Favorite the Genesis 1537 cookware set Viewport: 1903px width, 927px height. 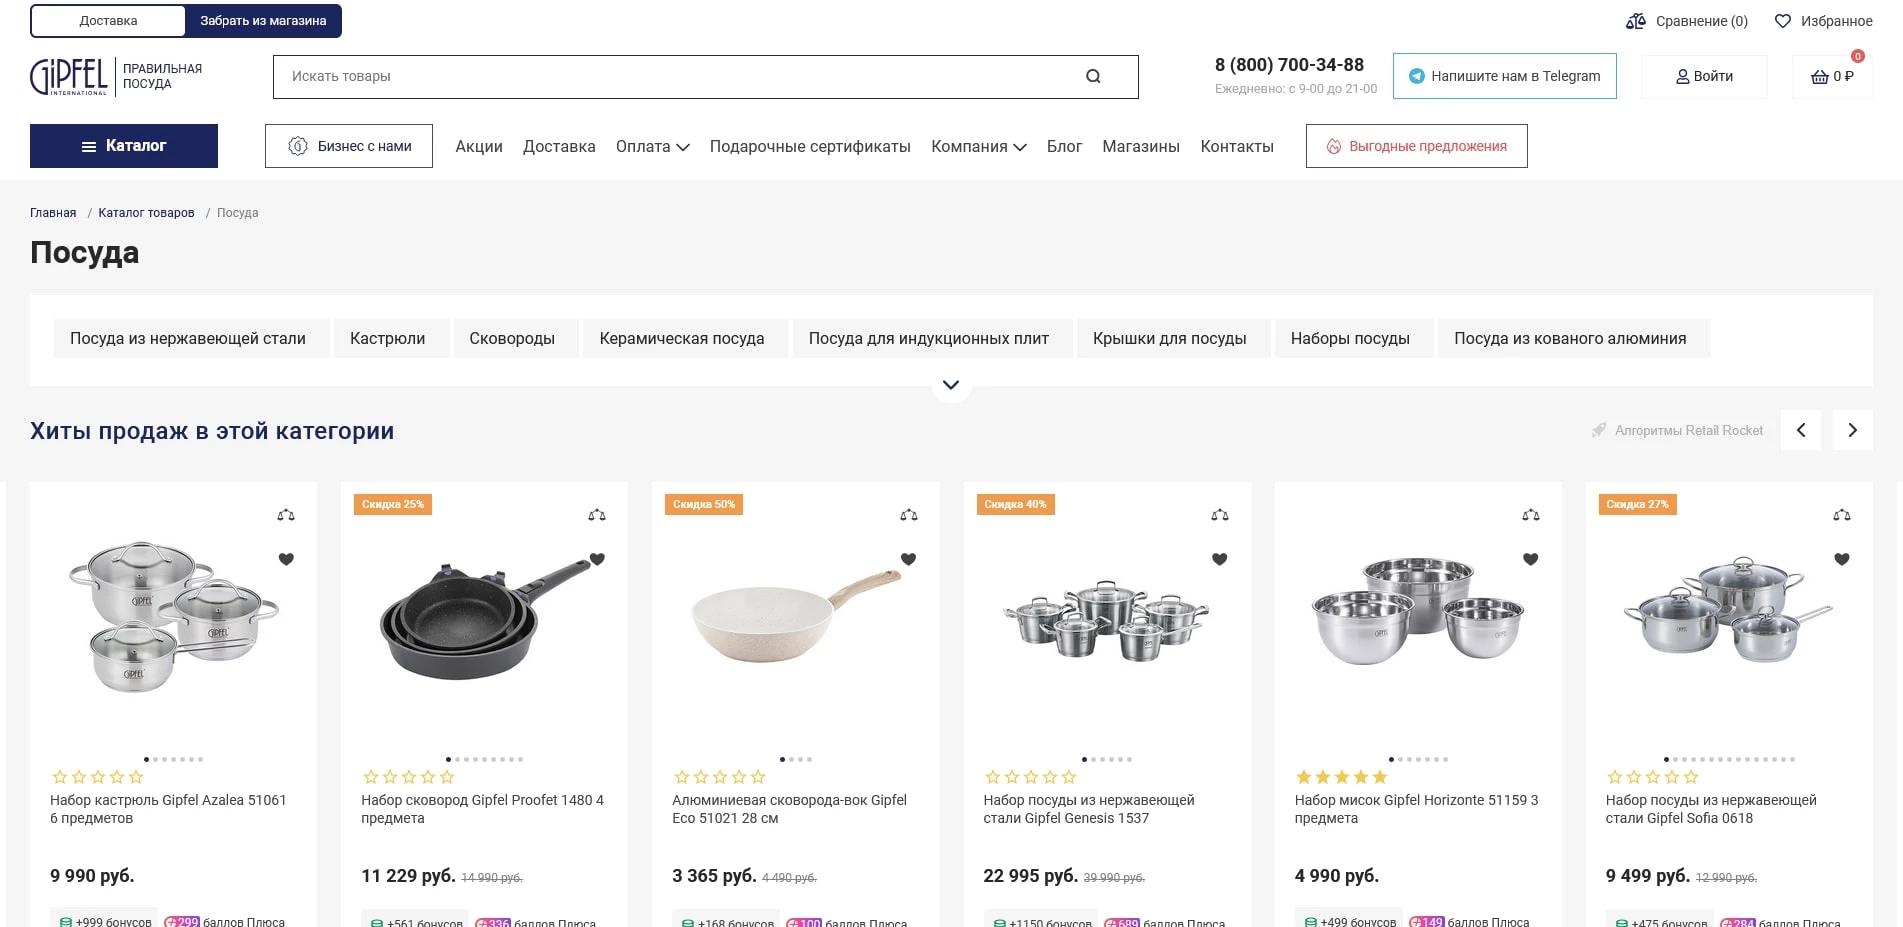(x=1219, y=559)
